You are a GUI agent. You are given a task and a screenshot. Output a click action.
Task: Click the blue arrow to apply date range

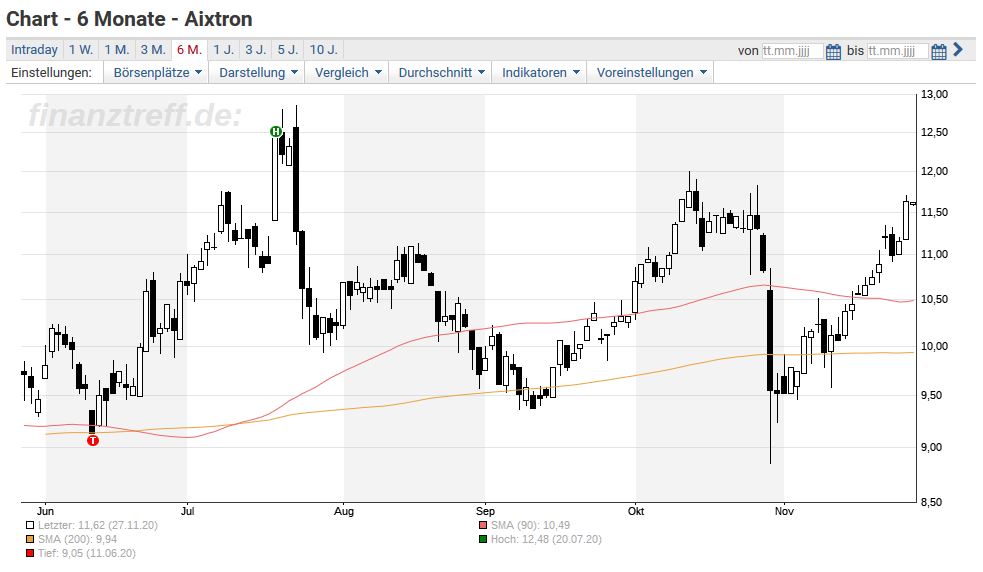(957, 49)
